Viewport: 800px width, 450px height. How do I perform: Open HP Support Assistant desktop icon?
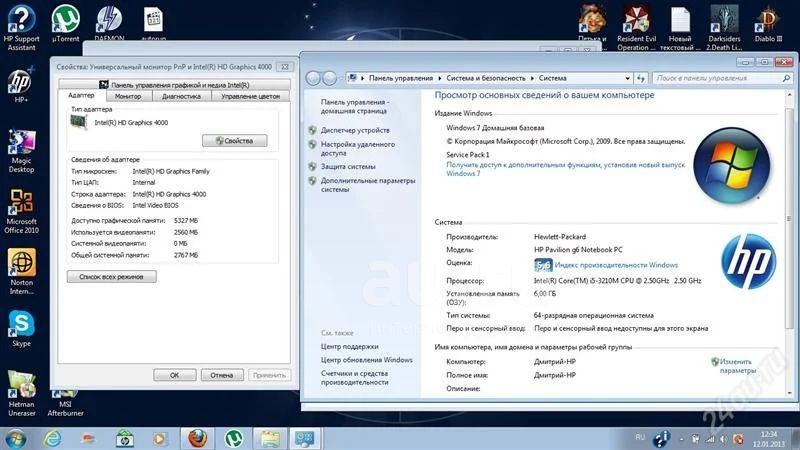[21, 27]
